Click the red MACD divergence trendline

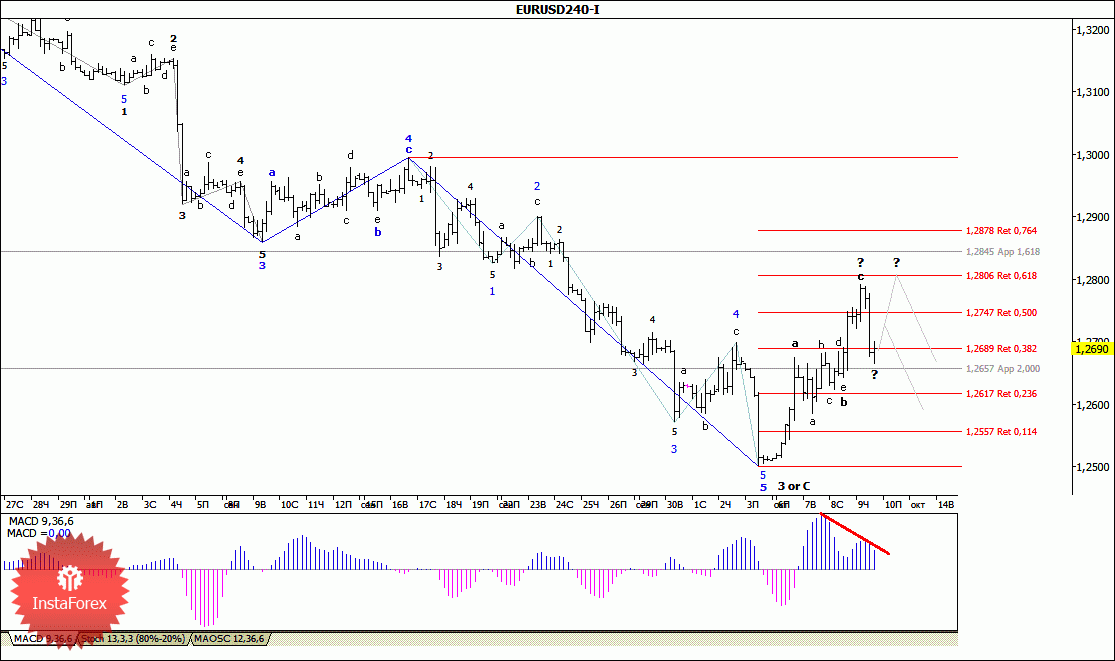point(854,533)
